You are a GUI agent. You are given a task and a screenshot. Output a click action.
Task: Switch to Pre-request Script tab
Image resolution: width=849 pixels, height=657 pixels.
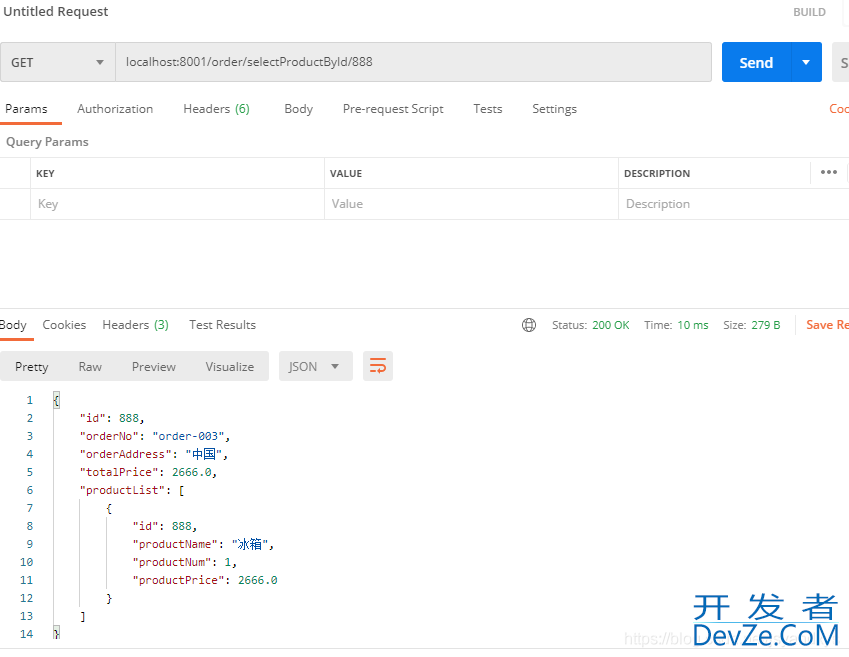point(393,109)
